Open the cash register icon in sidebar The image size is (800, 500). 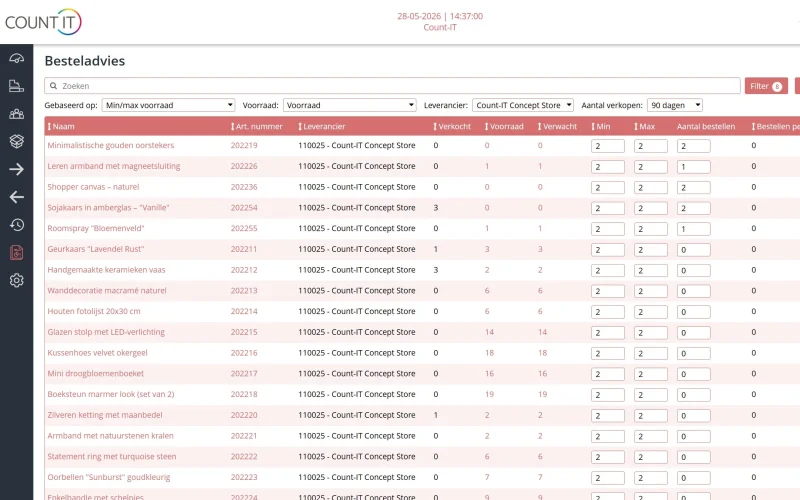click(16, 86)
